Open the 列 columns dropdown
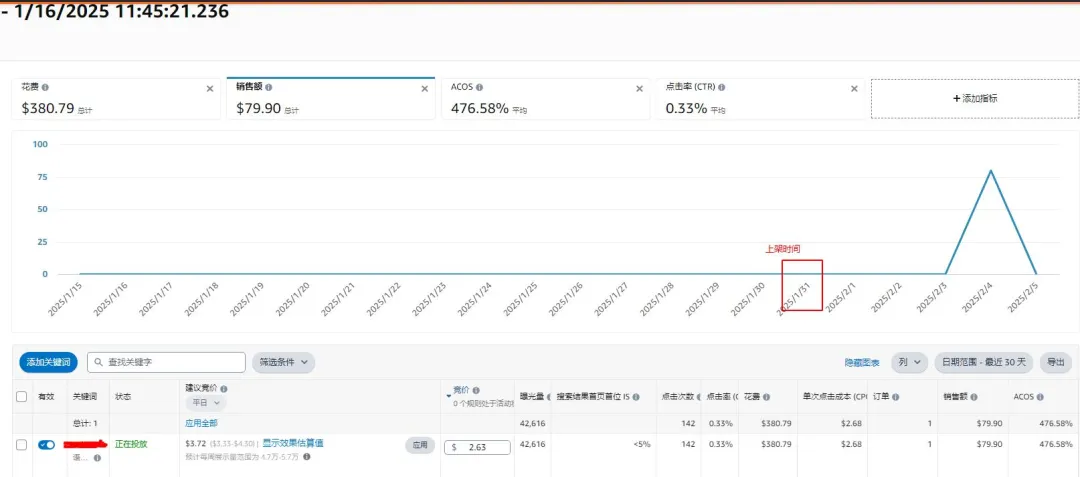The height and width of the screenshot is (477, 1080). (909, 362)
